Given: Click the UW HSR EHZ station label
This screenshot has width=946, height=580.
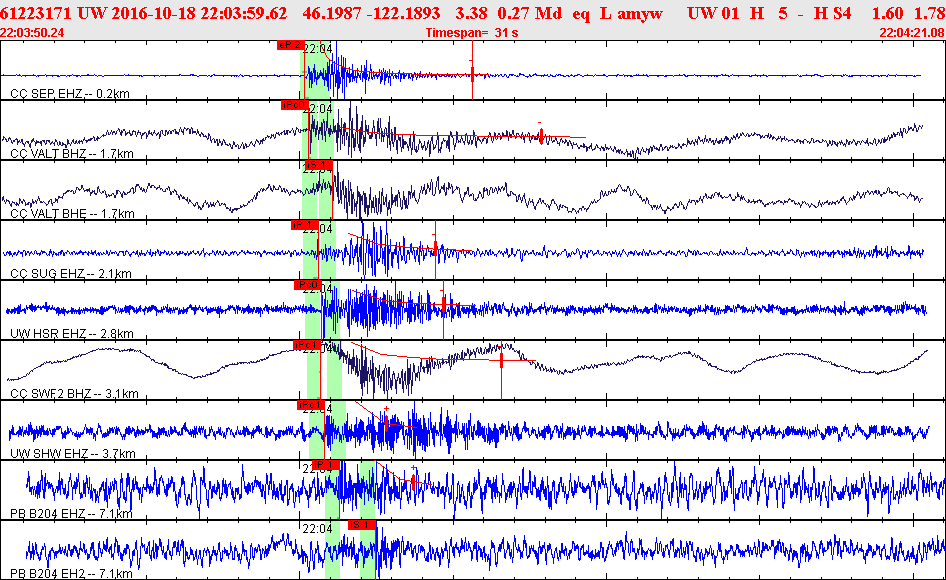Looking at the screenshot, I should pyautogui.click(x=72, y=333).
